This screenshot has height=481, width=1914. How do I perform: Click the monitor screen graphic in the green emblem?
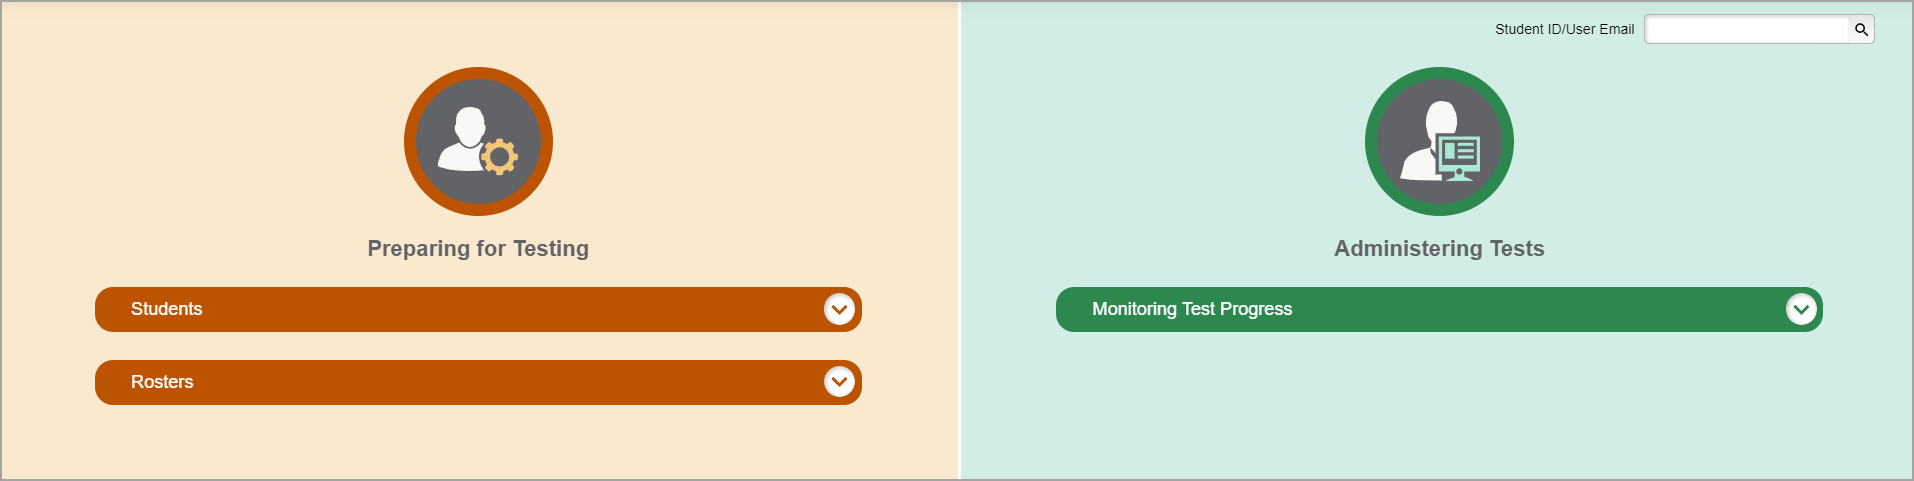pos(1458,154)
